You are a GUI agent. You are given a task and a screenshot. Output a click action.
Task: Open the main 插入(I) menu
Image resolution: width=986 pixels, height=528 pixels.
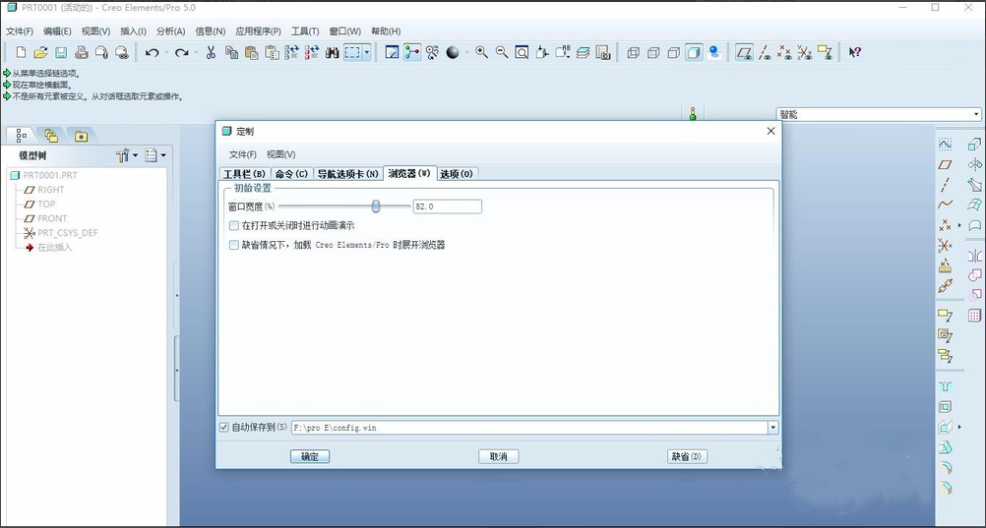(x=133, y=31)
